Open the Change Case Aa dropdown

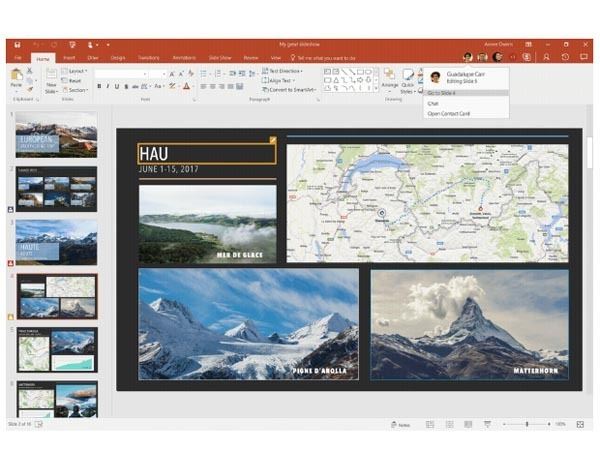pyautogui.click(x=158, y=86)
